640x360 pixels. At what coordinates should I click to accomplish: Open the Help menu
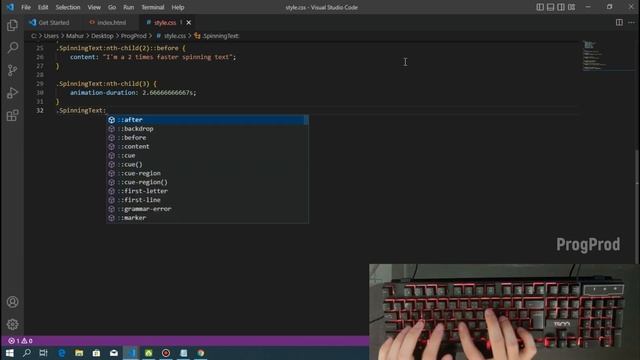coord(178,7)
